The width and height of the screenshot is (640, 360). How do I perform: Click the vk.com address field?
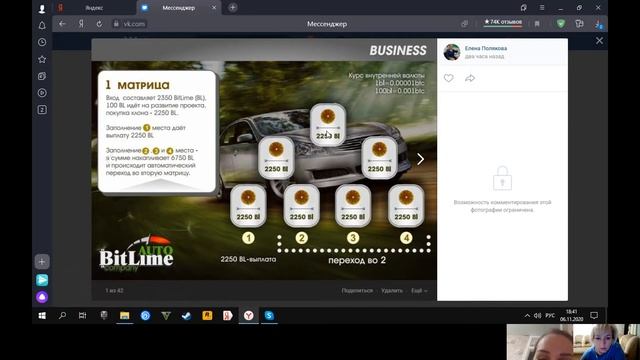tap(134, 24)
